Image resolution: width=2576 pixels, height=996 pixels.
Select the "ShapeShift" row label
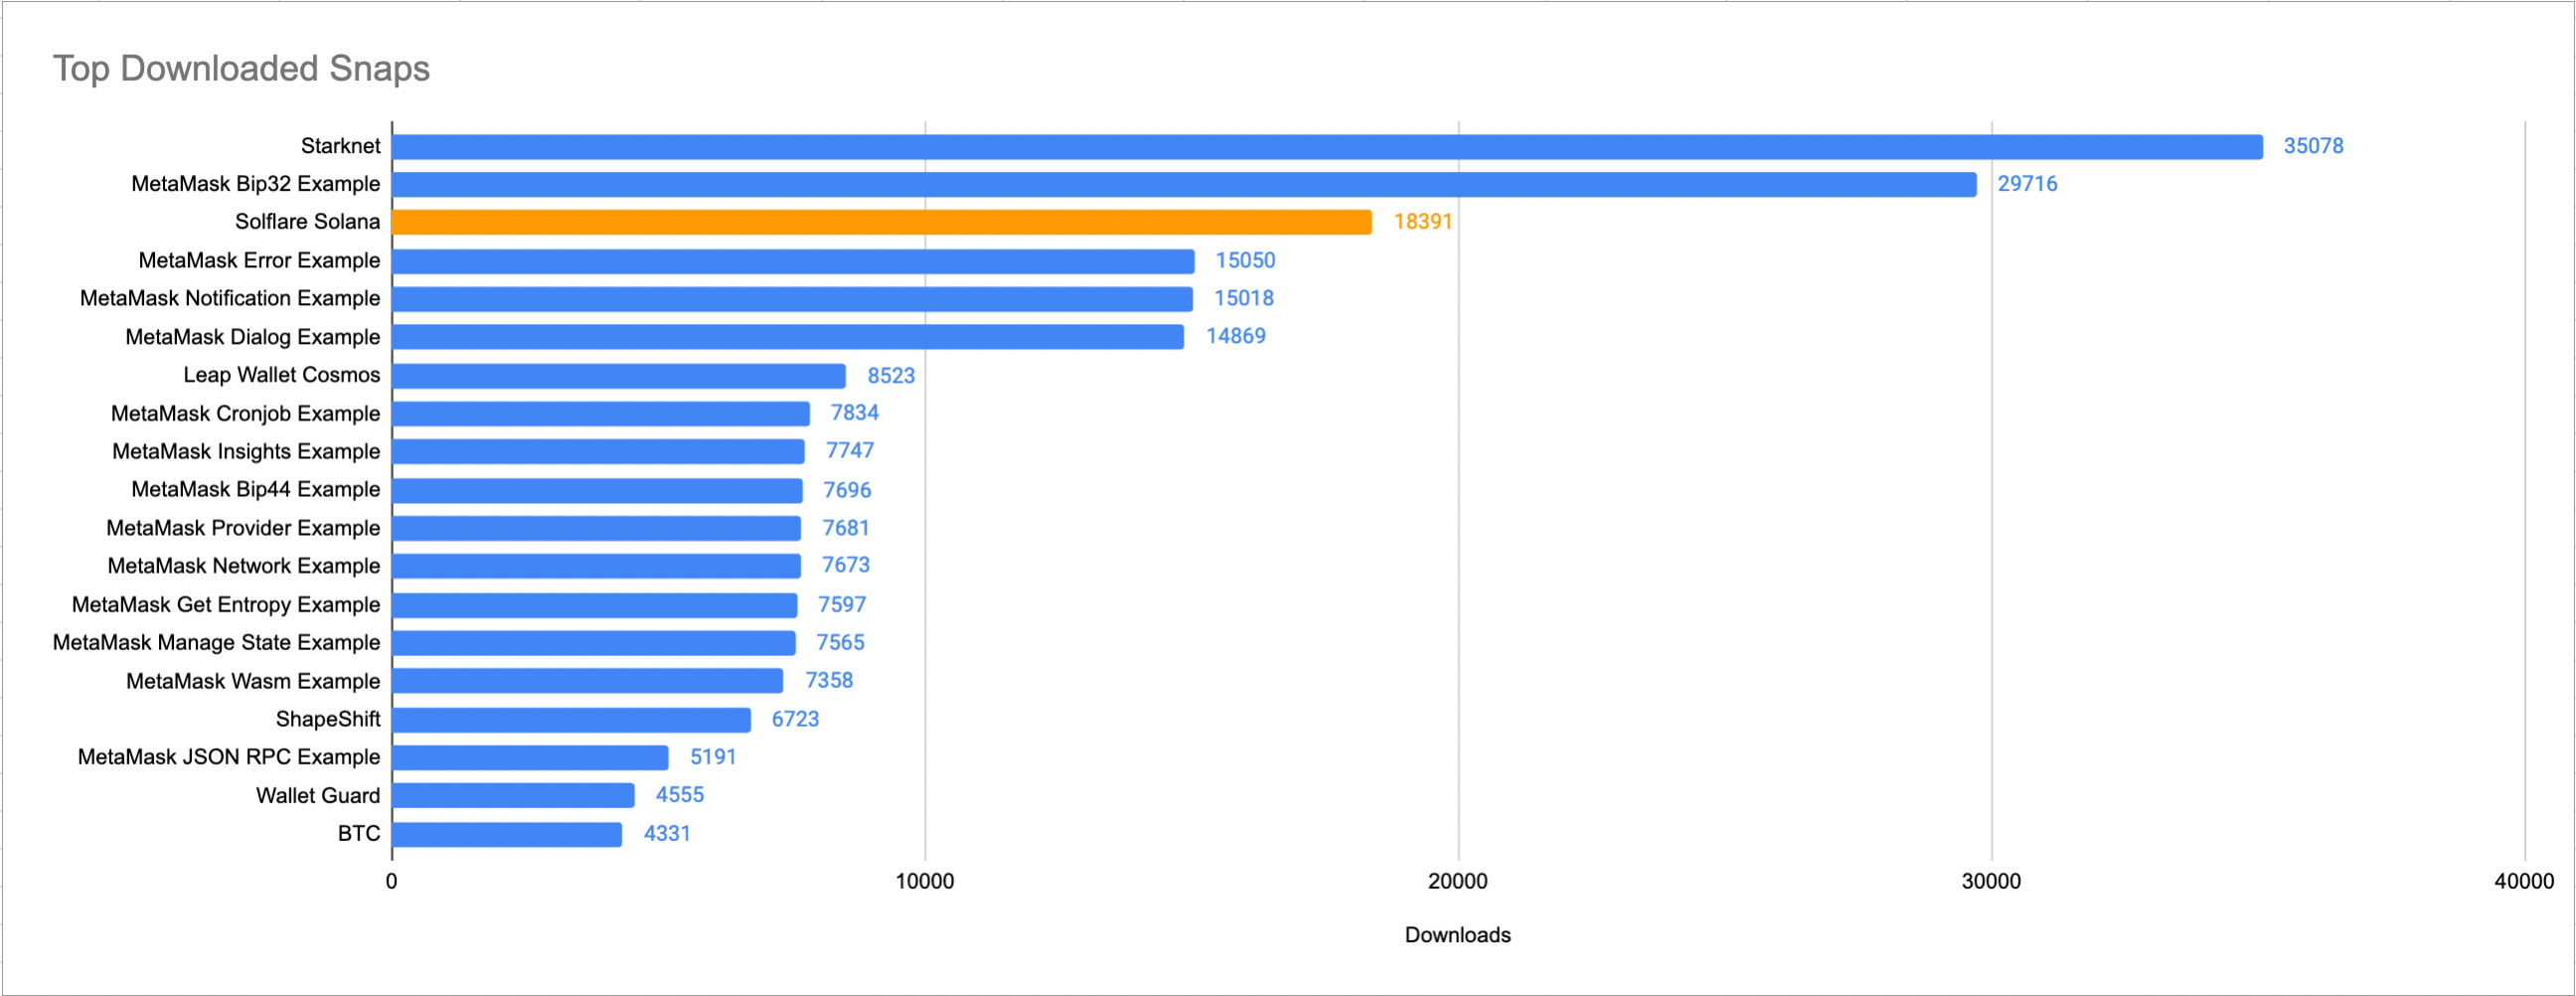pyautogui.click(x=328, y=719)
